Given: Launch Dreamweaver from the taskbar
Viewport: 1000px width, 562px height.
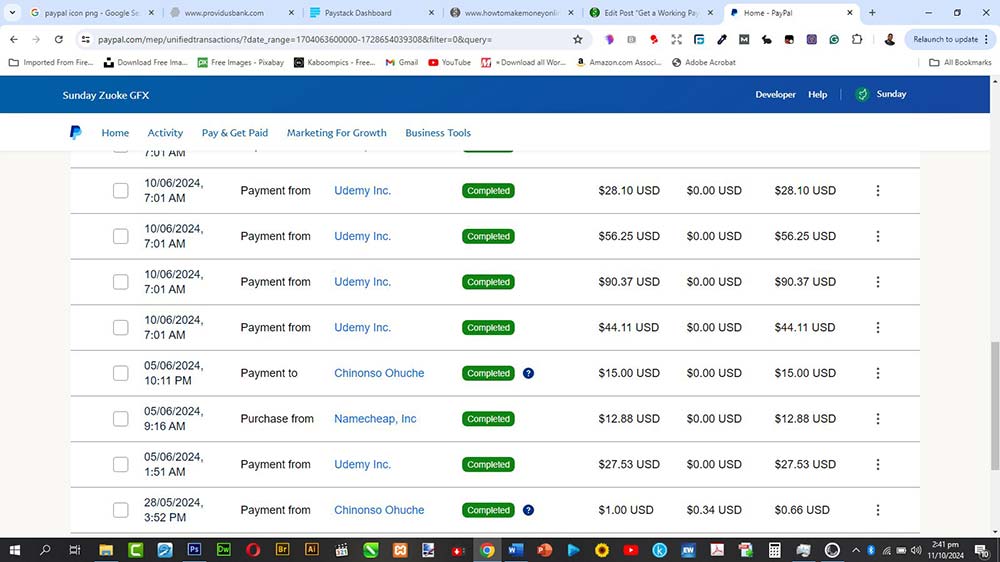Looking at the screenshot, I should (223, 550).
